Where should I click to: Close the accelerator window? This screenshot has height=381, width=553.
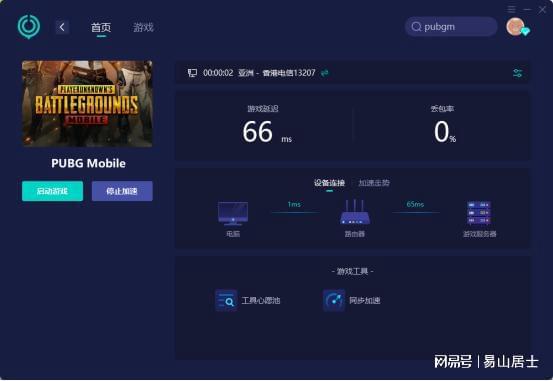click(542, 10)
